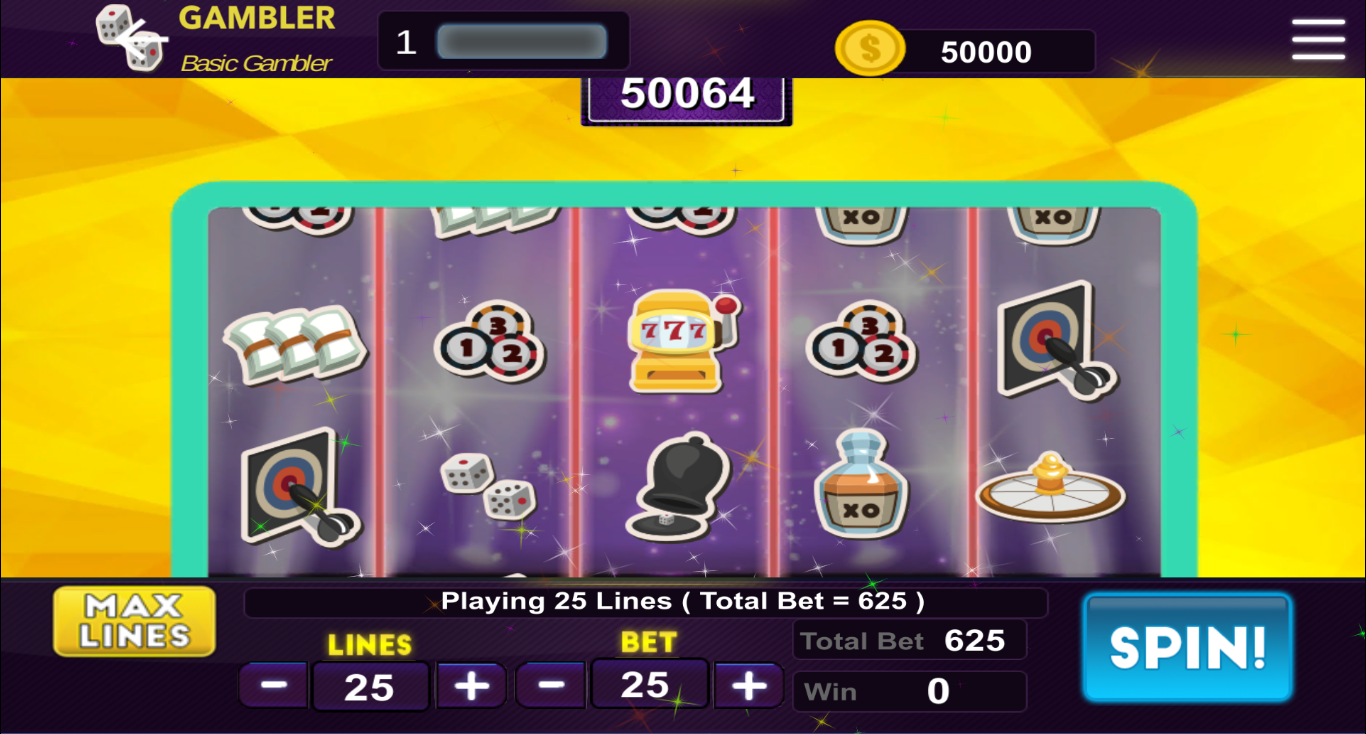Click the SPIN! button
This screenshot has height=734, width=1366.
click(1188, 647)
